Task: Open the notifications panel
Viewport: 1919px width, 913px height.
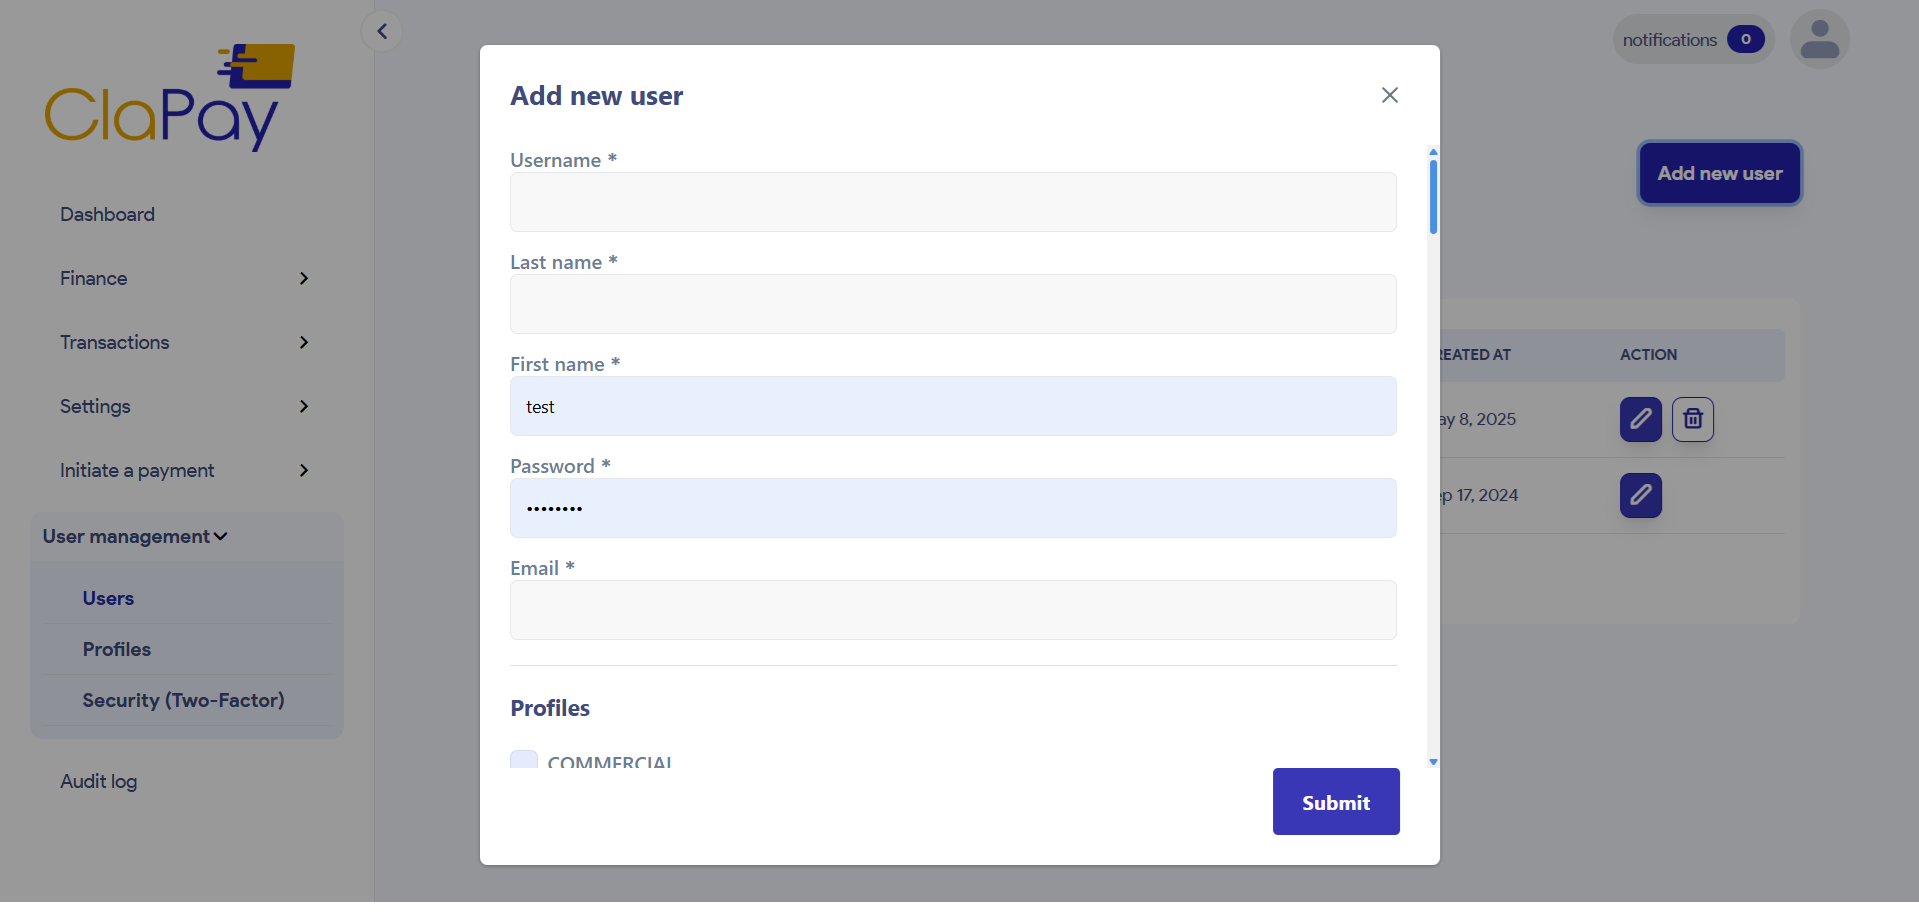Action: coord(1691,39)
